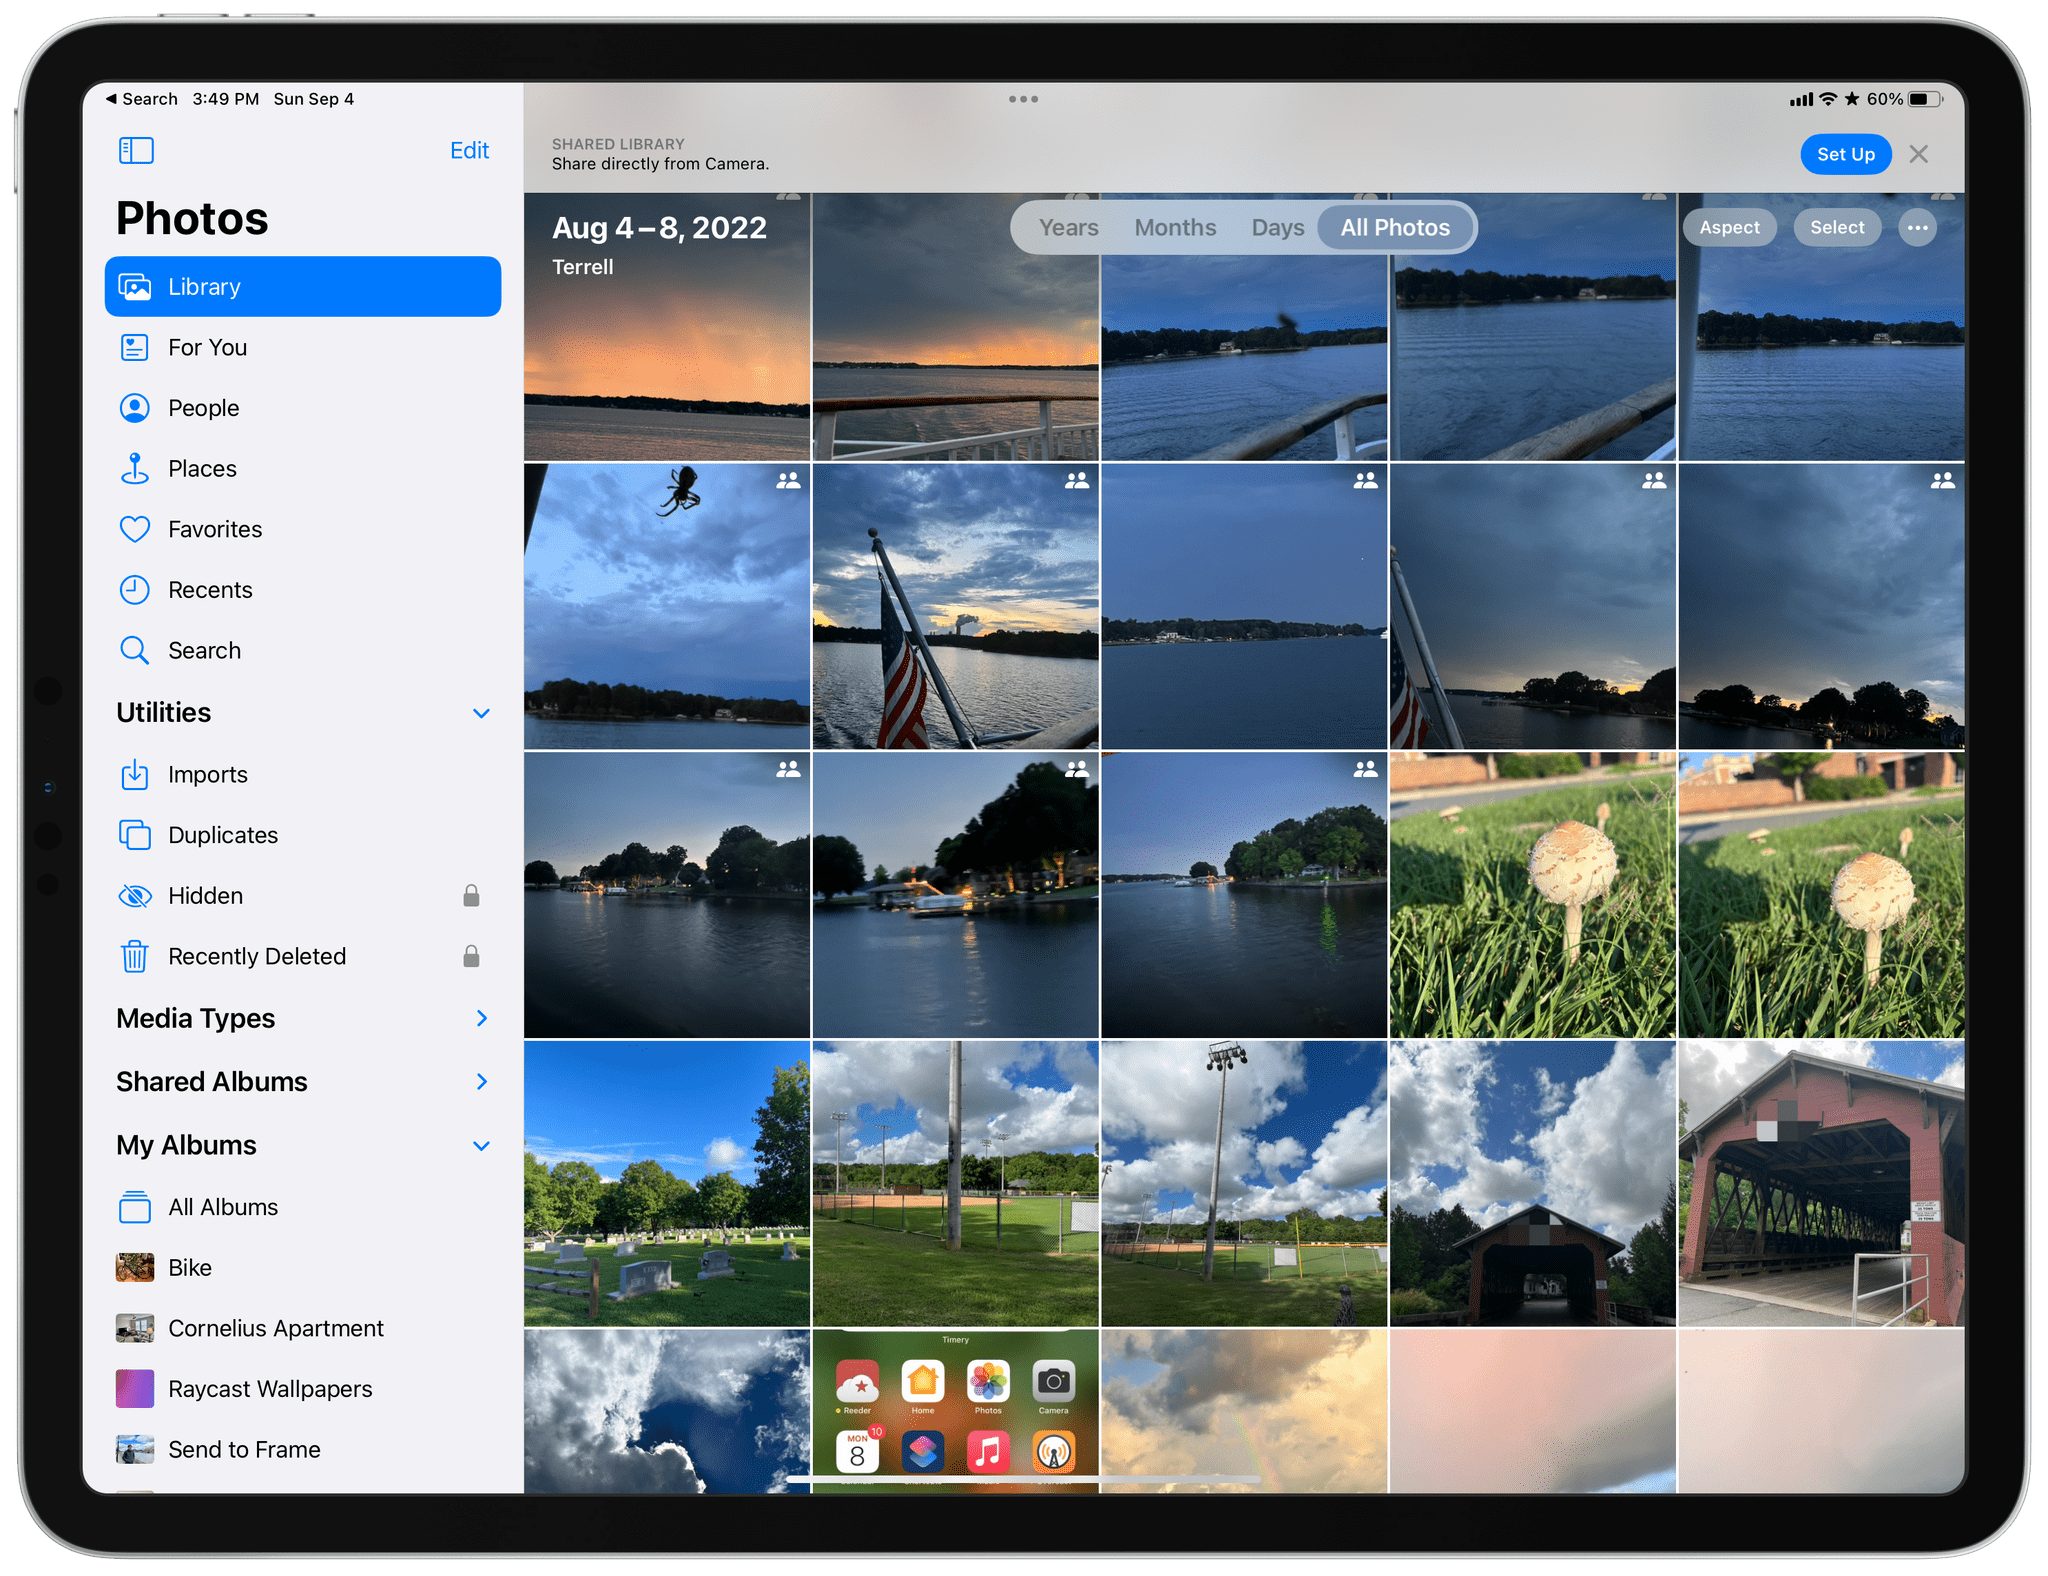
Task: Expand the Media Types section
Action: click(482, 1018)
